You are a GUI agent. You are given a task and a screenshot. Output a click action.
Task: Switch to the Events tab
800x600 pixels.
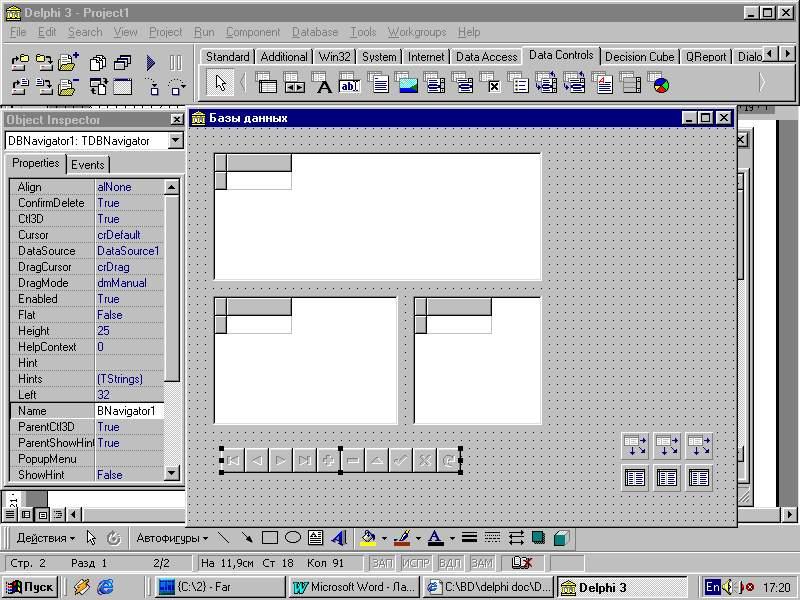coord(87,165)
